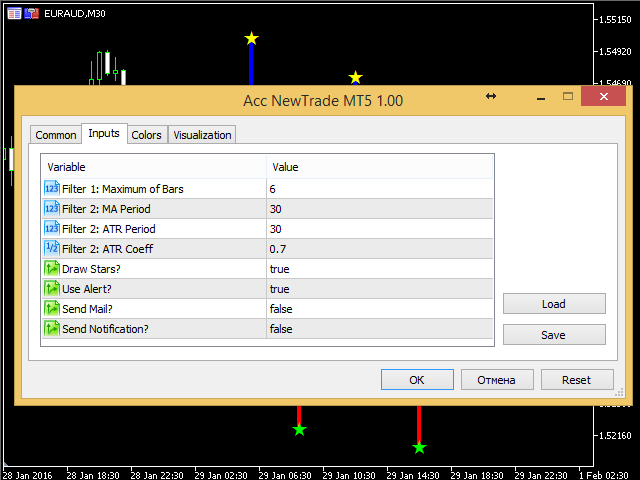Change the Use Alert? value true

point(380,289)
